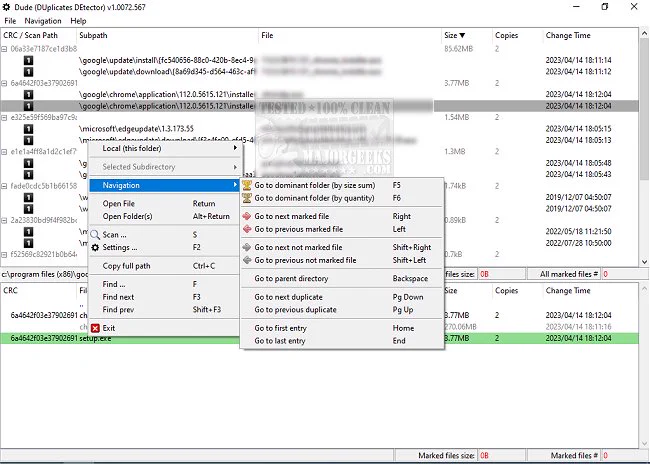Expand the Selected Subdirectory submenu

point(164,167)
